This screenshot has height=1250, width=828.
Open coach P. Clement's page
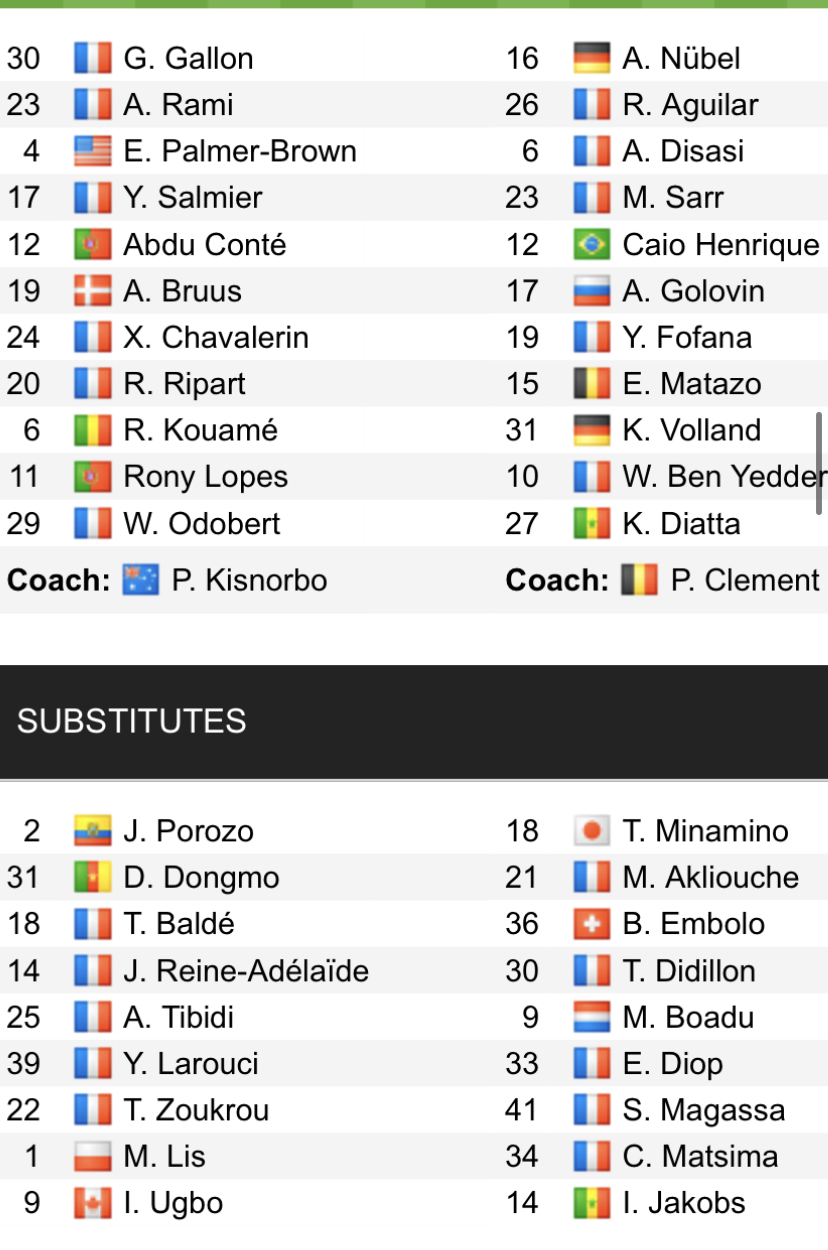tap(744, 580)
